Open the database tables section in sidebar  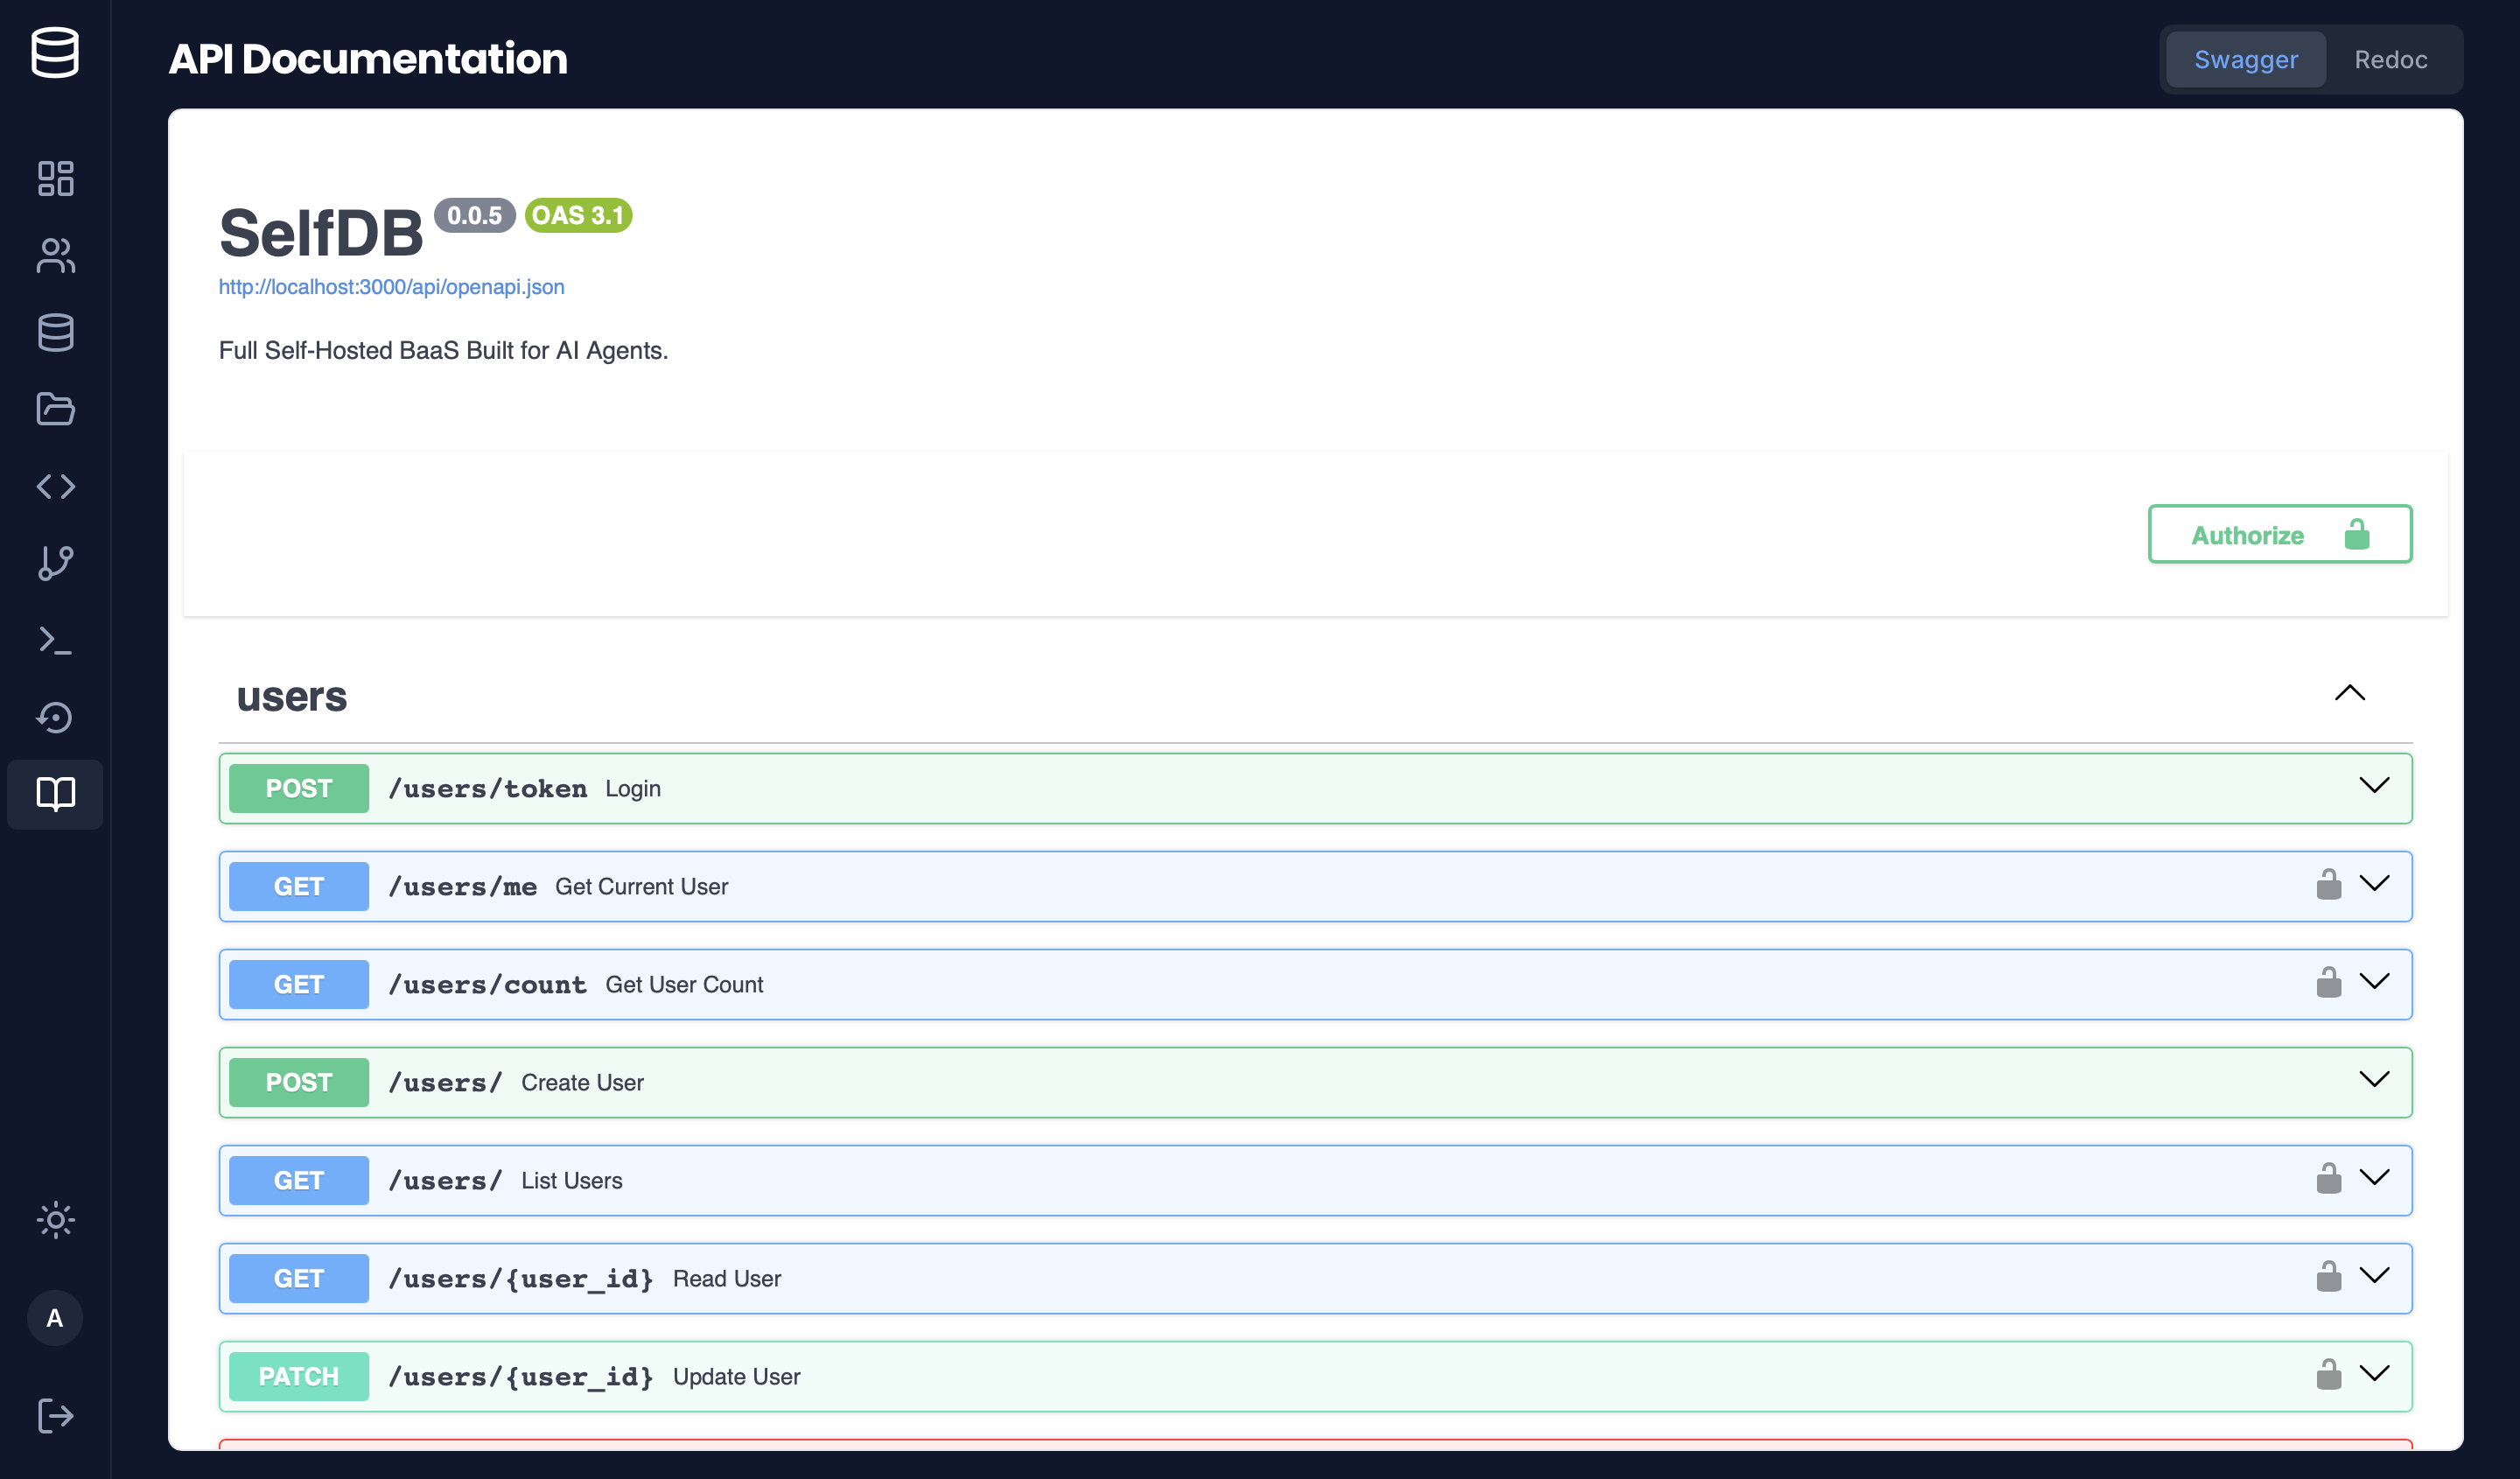coord(55,333)
